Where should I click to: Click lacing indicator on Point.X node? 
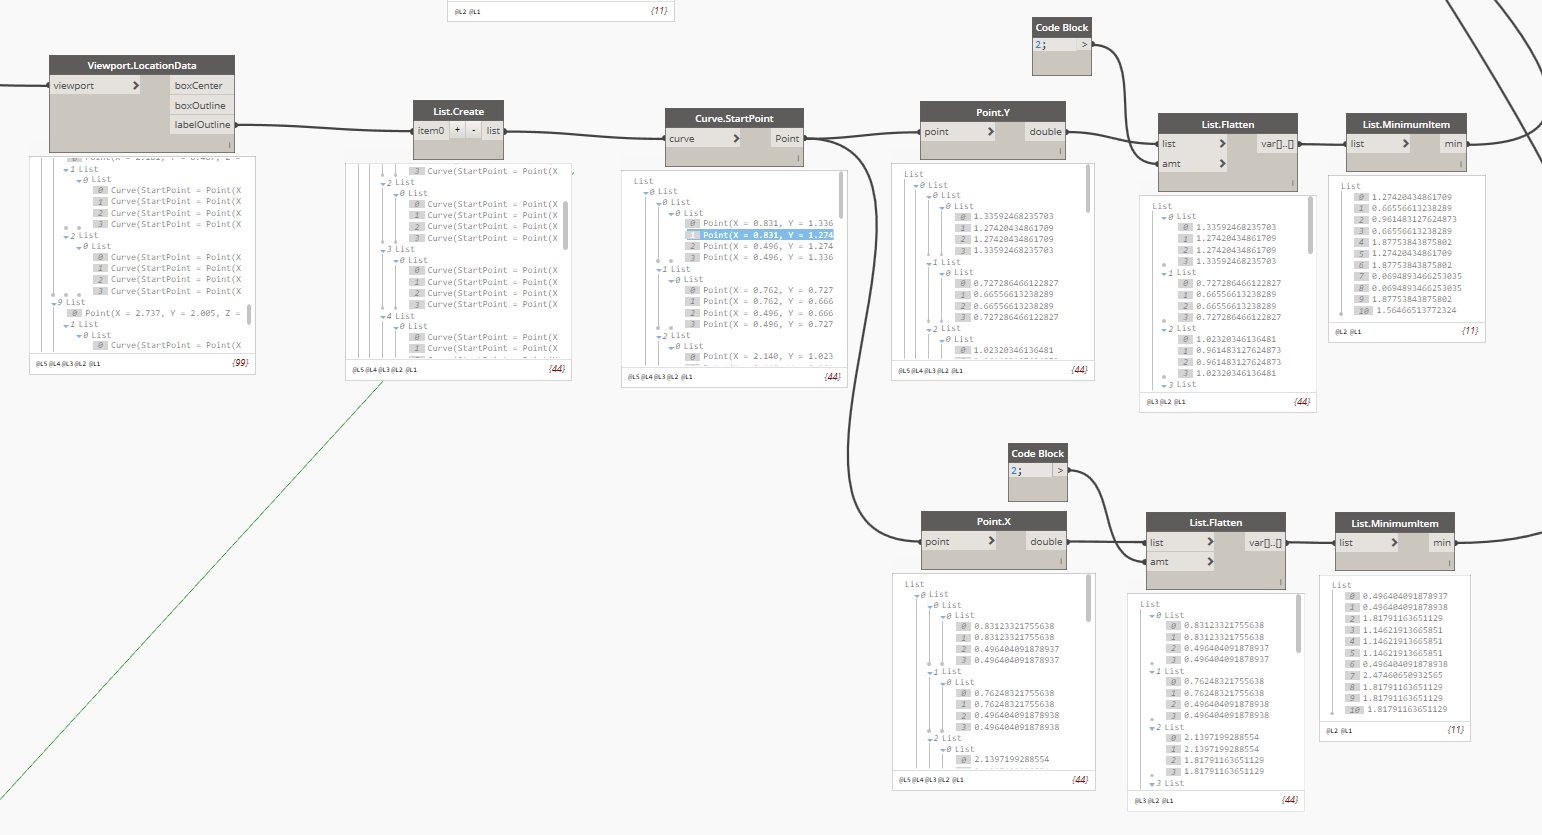click(x=1061, y=562)
